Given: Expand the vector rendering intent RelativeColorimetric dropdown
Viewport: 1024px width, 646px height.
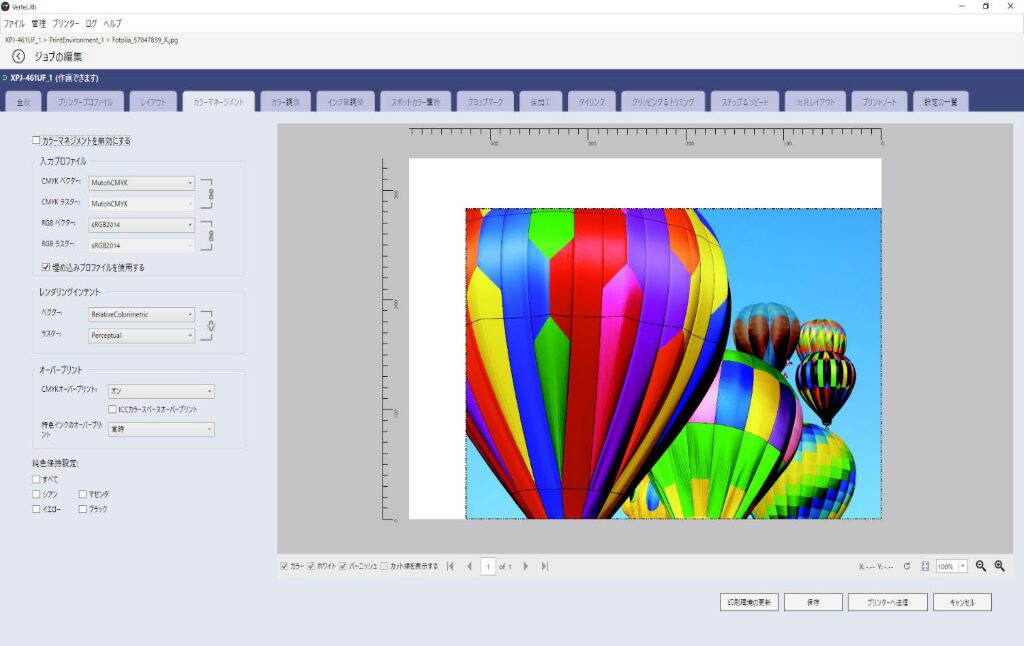Looking at the screenshot, I should coord(142,314).
